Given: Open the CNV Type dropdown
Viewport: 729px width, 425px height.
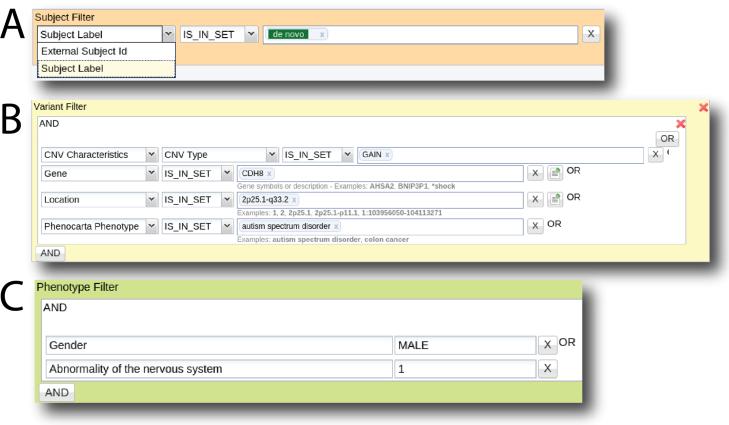Looking at the screenshot, I should tap(271, 155).
